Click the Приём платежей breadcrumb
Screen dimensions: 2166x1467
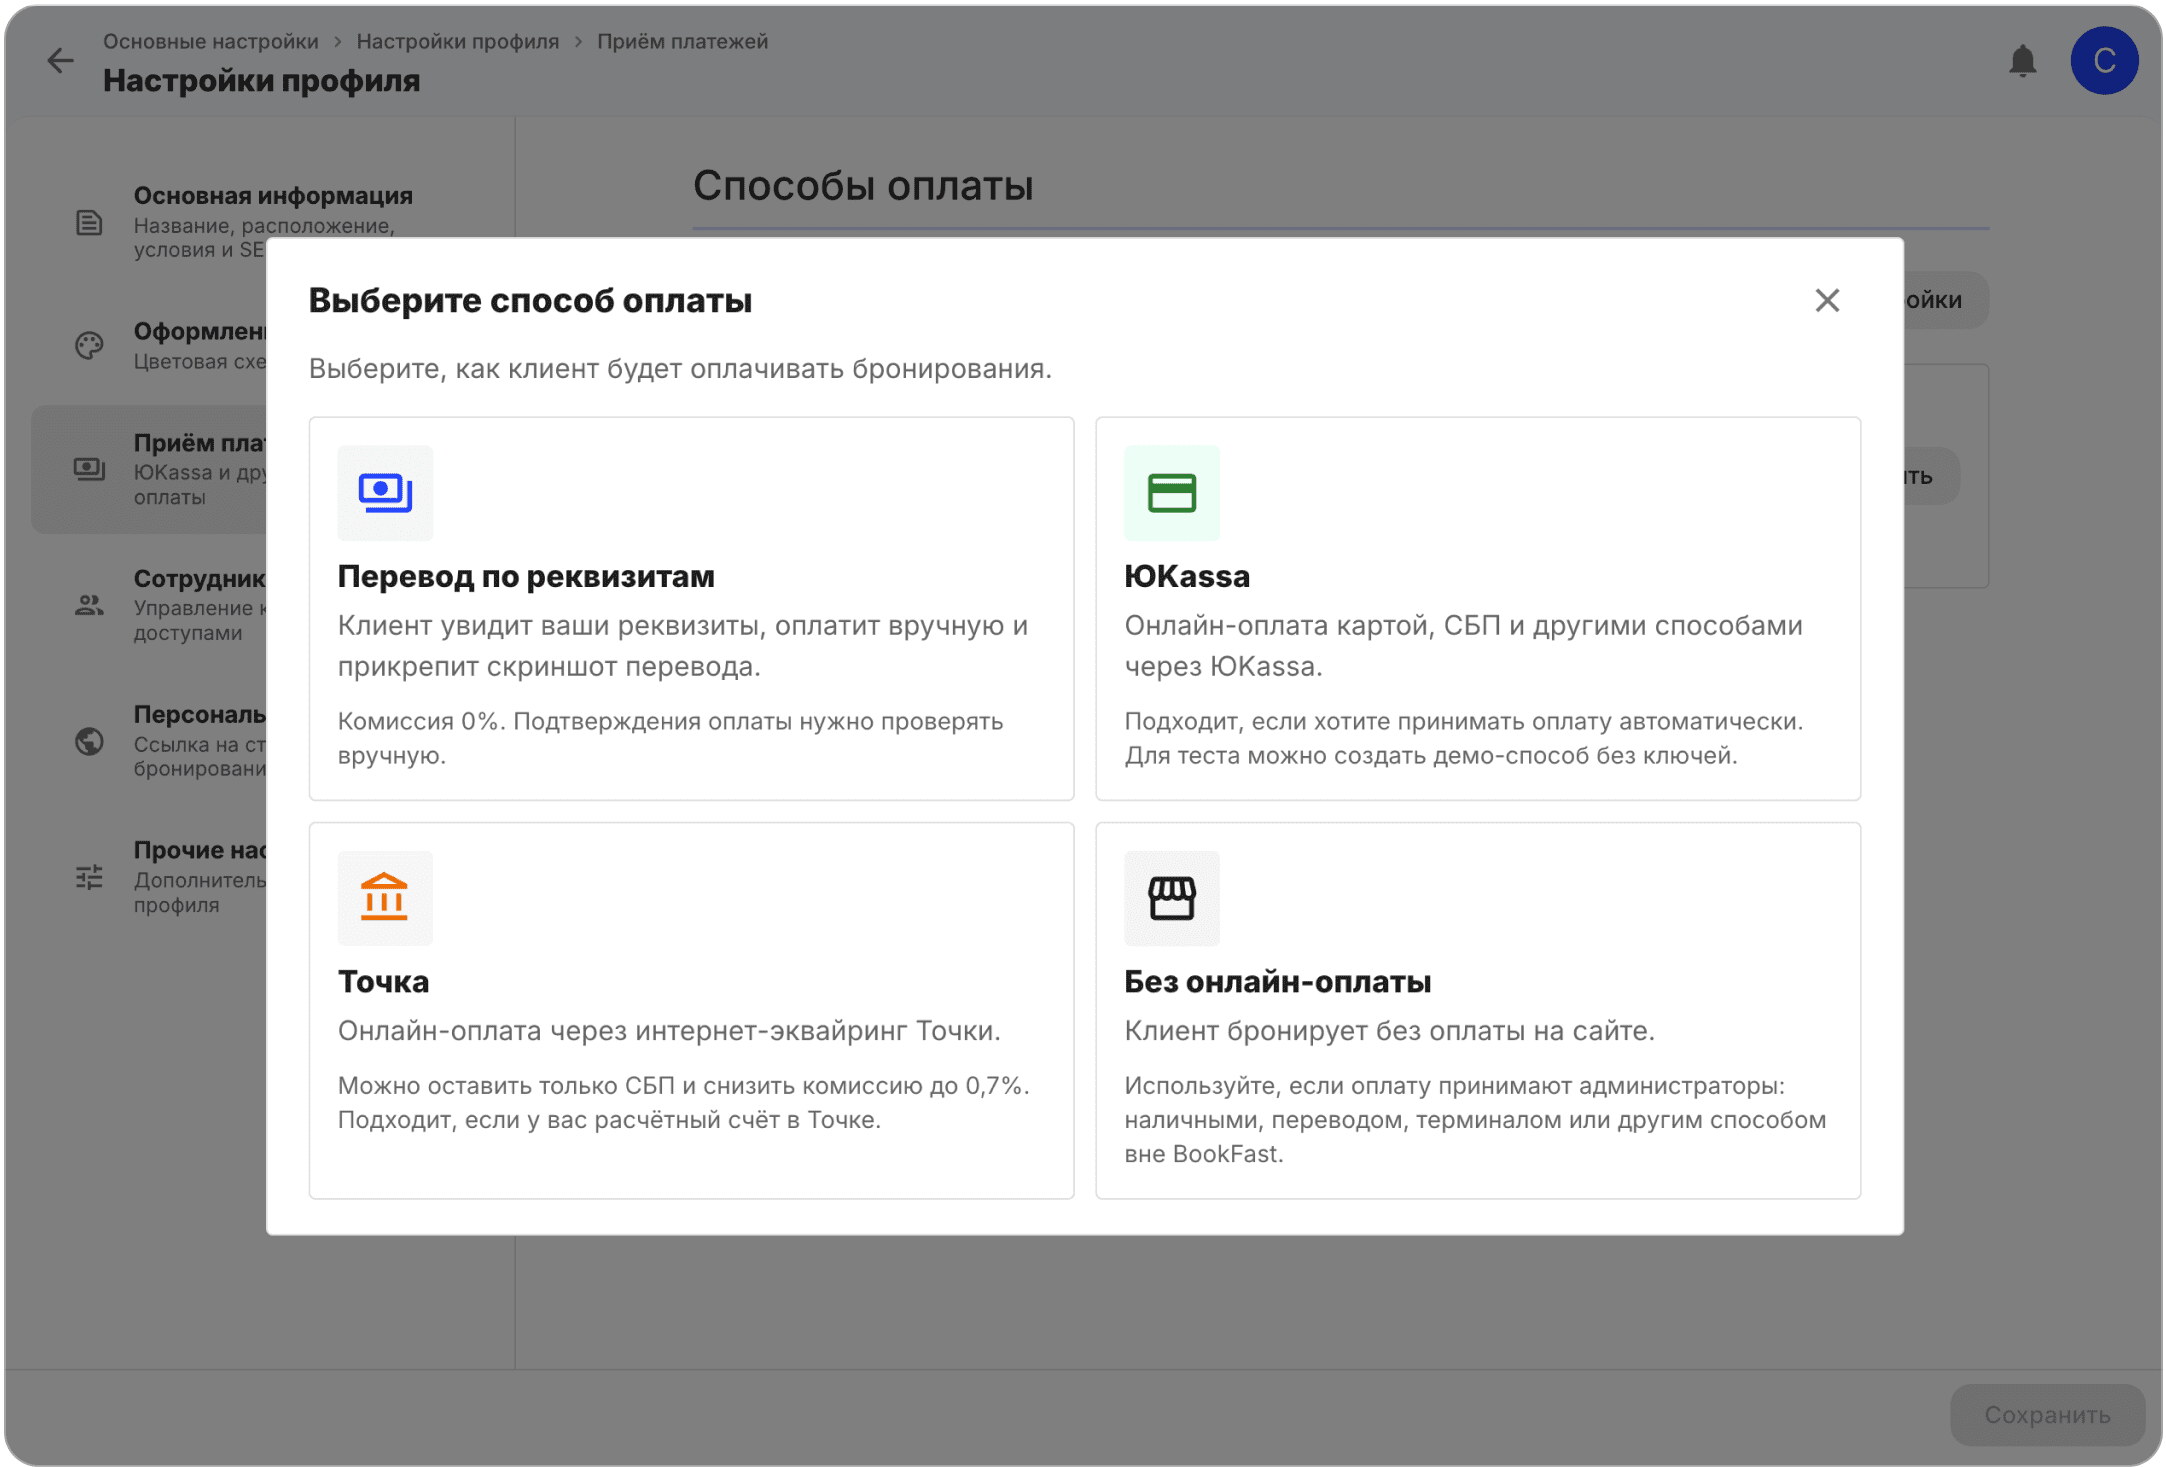683,41
